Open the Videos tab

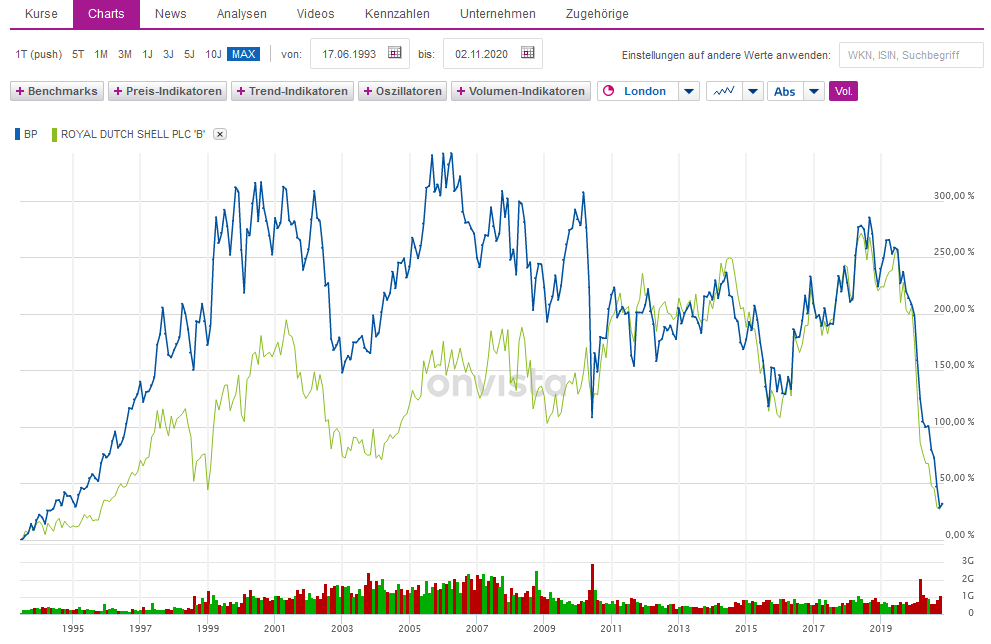point(315,14)
